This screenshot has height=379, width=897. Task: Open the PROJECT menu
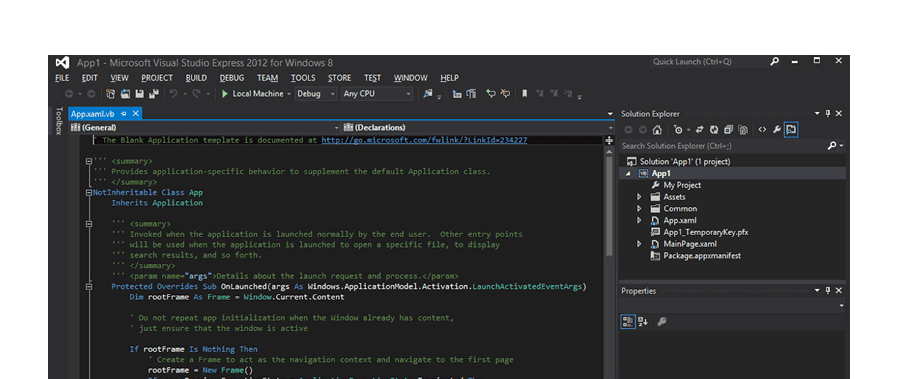[157, 78]
